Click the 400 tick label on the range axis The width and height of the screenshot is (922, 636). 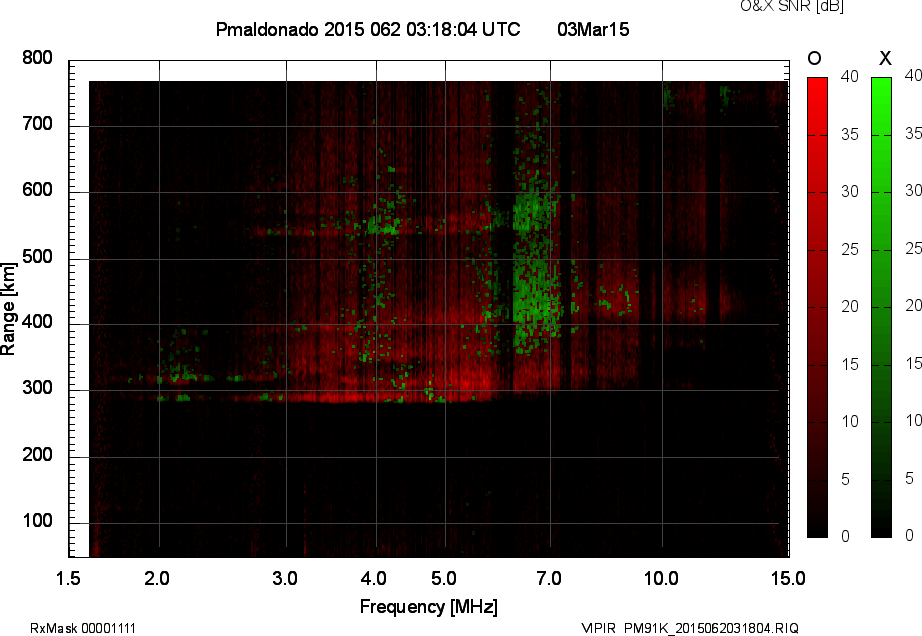pos(37,322)
